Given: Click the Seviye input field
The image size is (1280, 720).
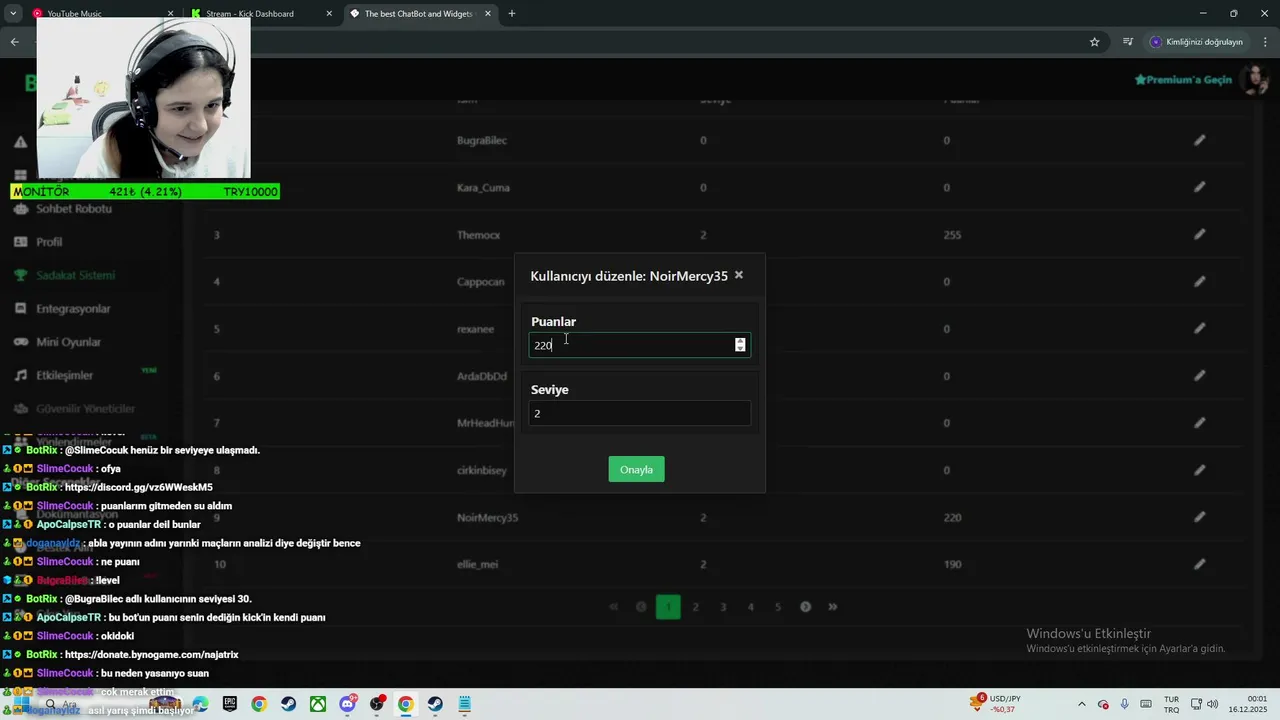Looking at the screenshot, I should coord(639,413).
